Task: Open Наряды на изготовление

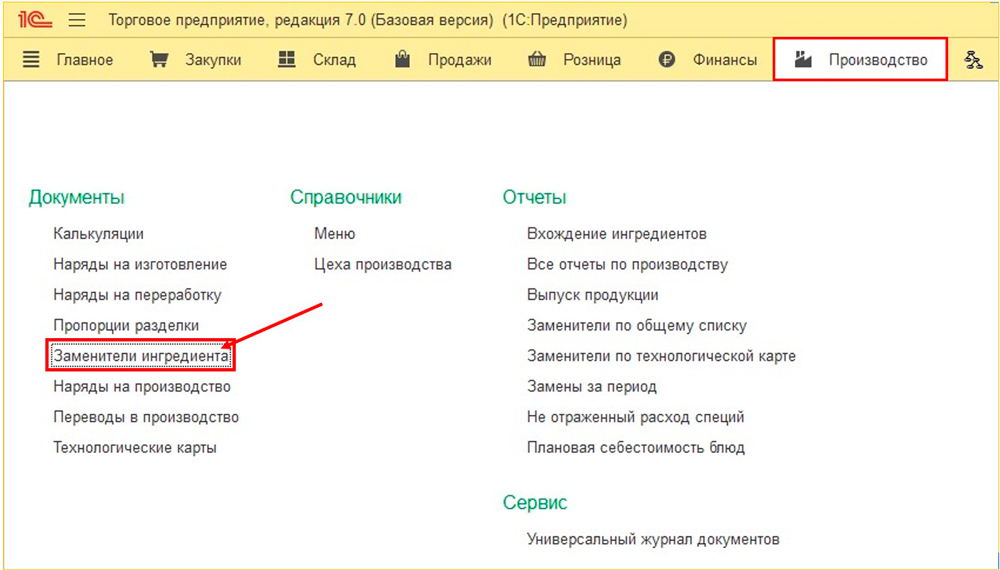Action: pyautogui.click(x=140, y=265)
